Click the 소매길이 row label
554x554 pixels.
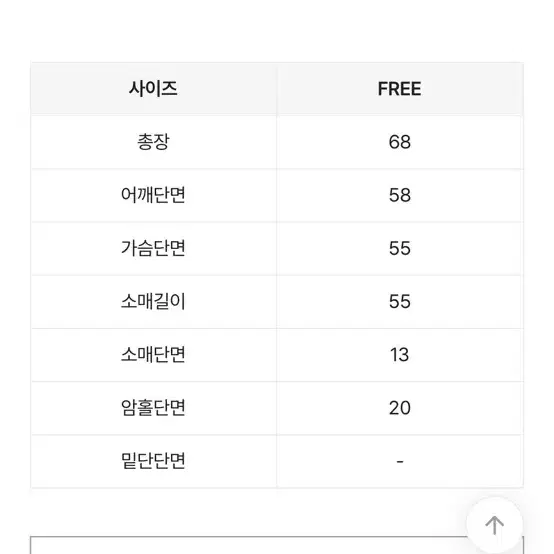153,302
